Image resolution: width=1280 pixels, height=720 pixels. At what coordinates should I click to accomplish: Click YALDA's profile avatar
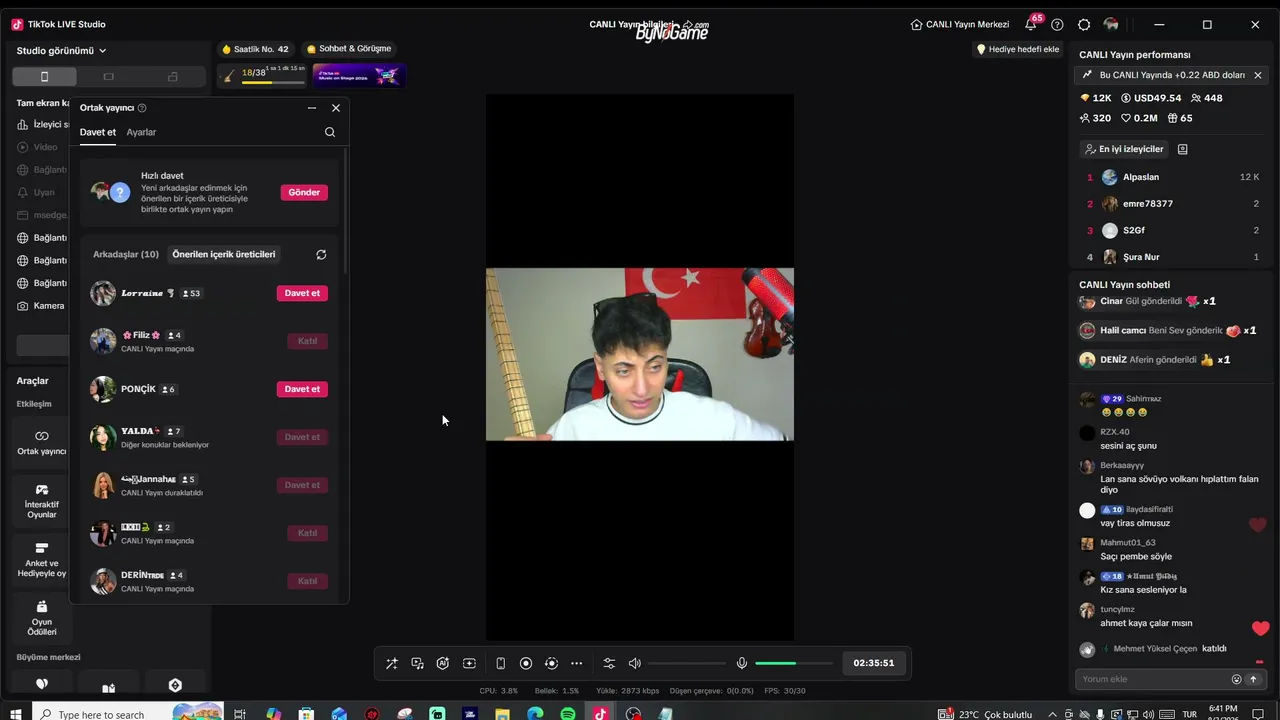click(x=103, y=437)
